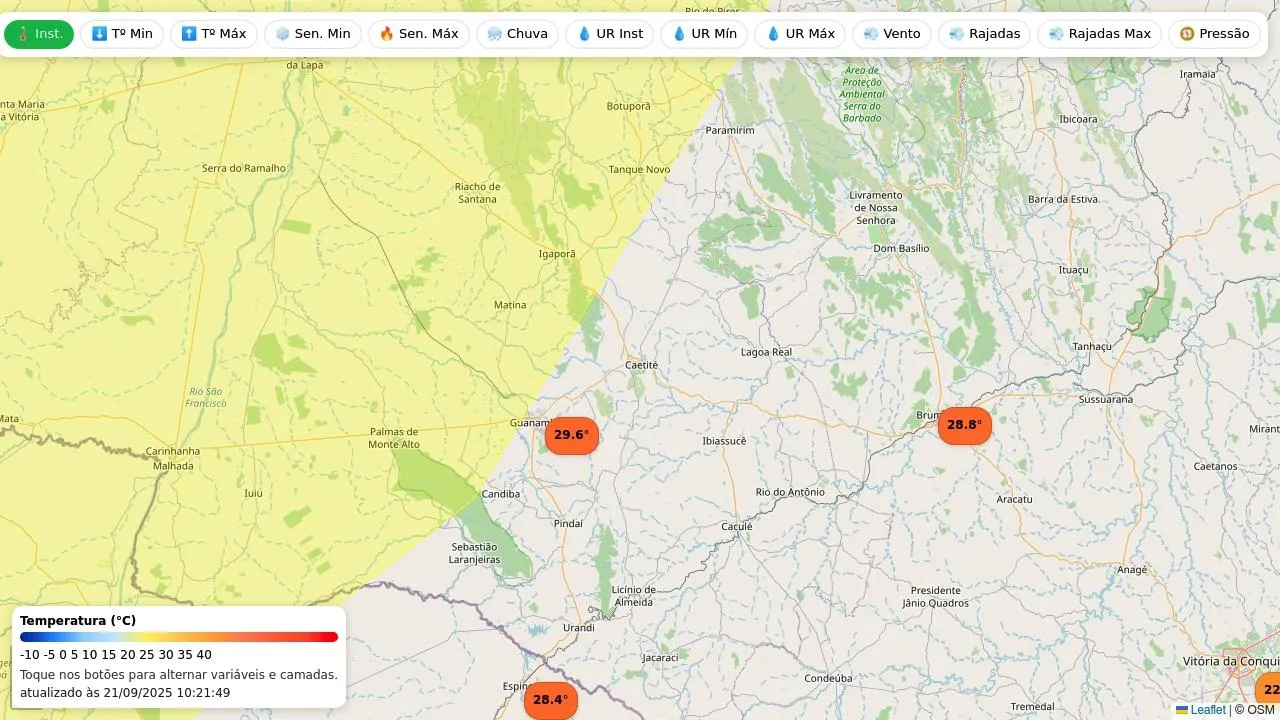Select the Inst. temperature button
The width and height of the screenshot is (1280, 720).
click(39, 34)
